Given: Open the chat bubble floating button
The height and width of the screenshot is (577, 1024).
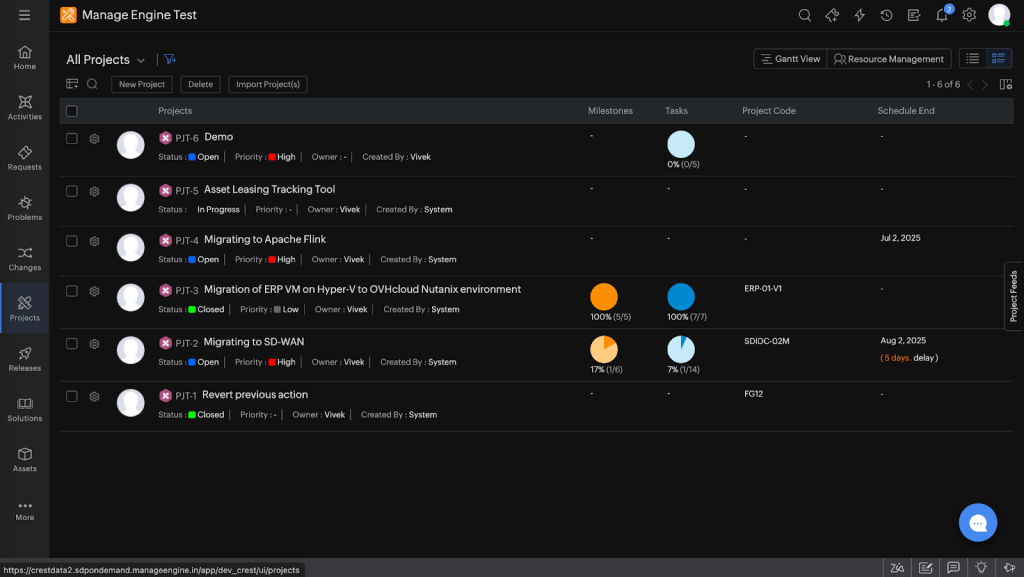Looking at the screenshot, I should [x=978, y=522].
